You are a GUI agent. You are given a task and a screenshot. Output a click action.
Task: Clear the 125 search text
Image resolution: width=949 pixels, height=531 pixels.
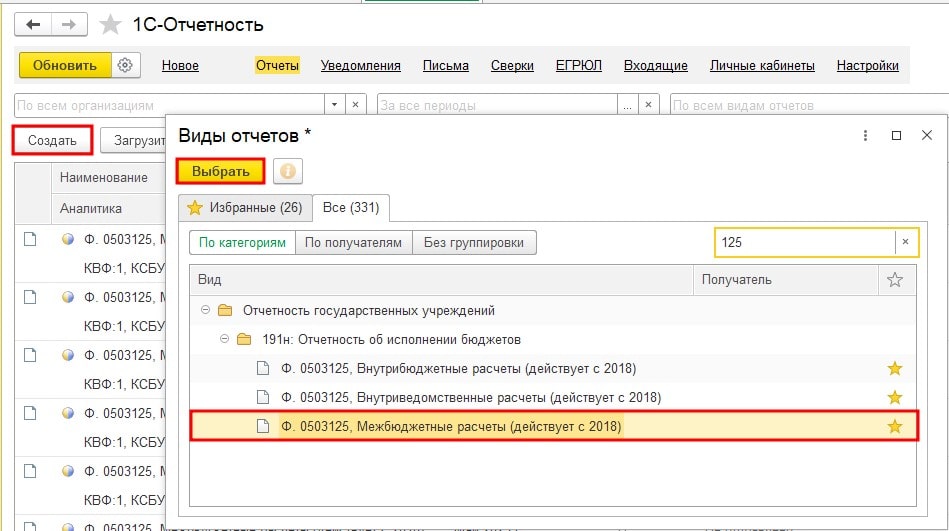coord(905,242)
